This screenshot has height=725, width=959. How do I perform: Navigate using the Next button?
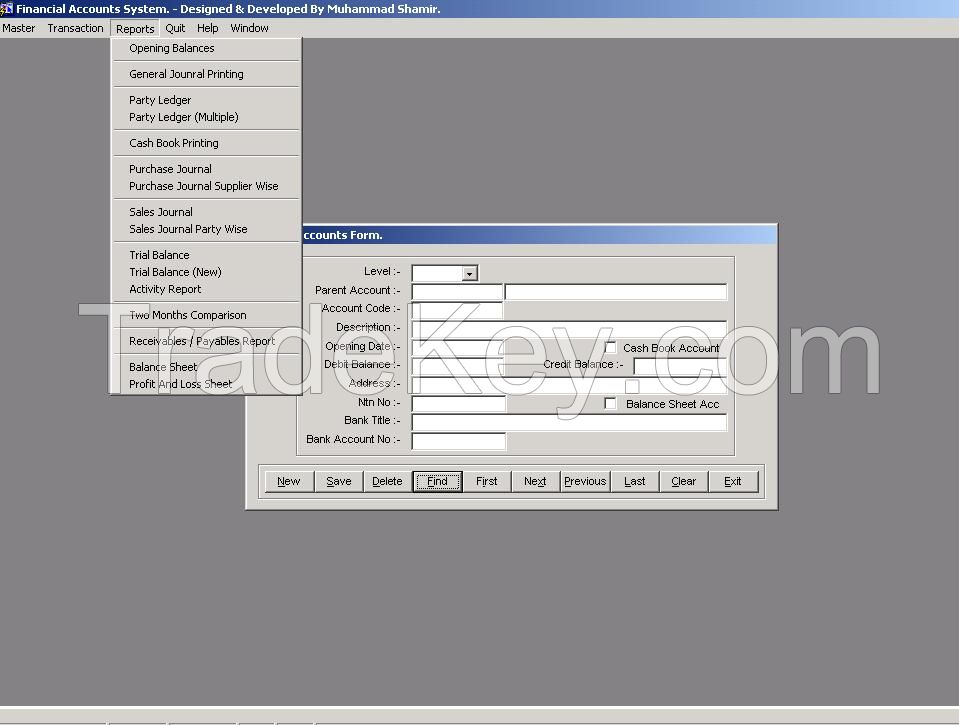pyautogui.click(x=535, y=481)
